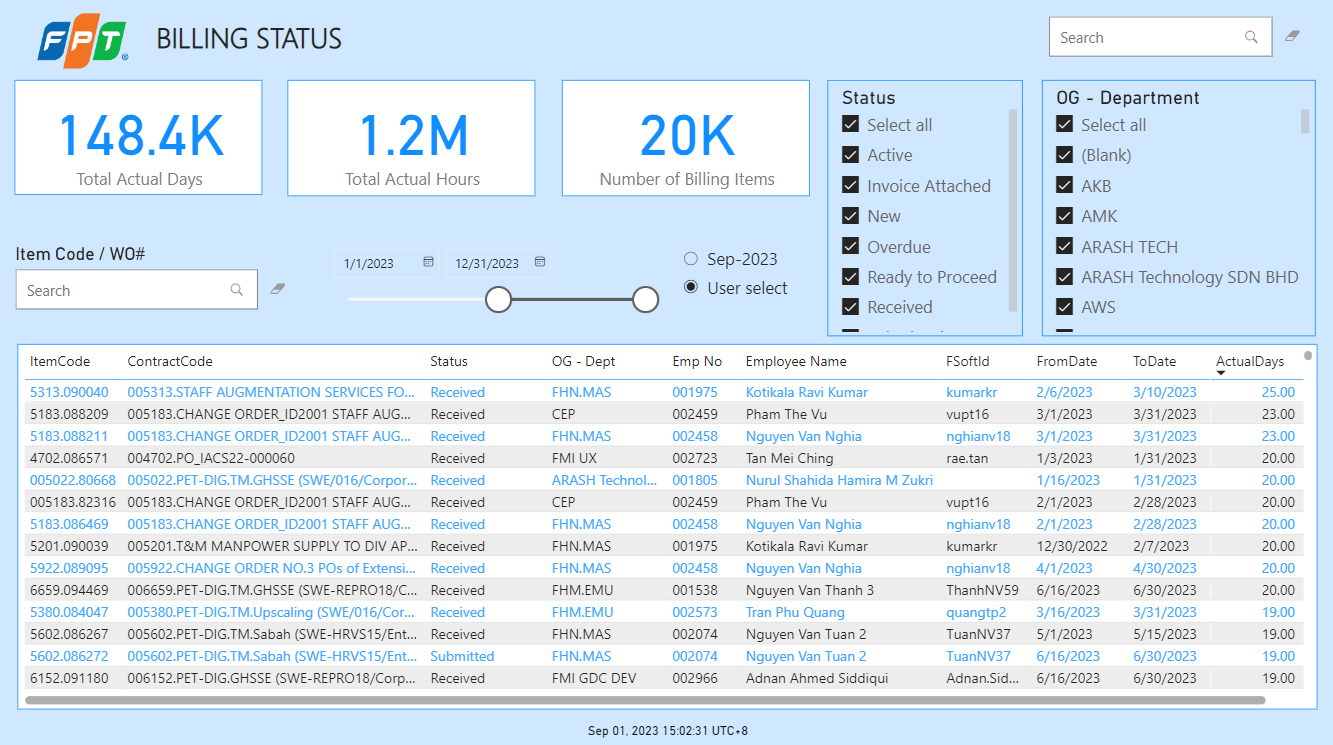Click the eraser icon beside top-right search
The height and width of the screenshot is (745, 1333).
[x=1292, y=36]
